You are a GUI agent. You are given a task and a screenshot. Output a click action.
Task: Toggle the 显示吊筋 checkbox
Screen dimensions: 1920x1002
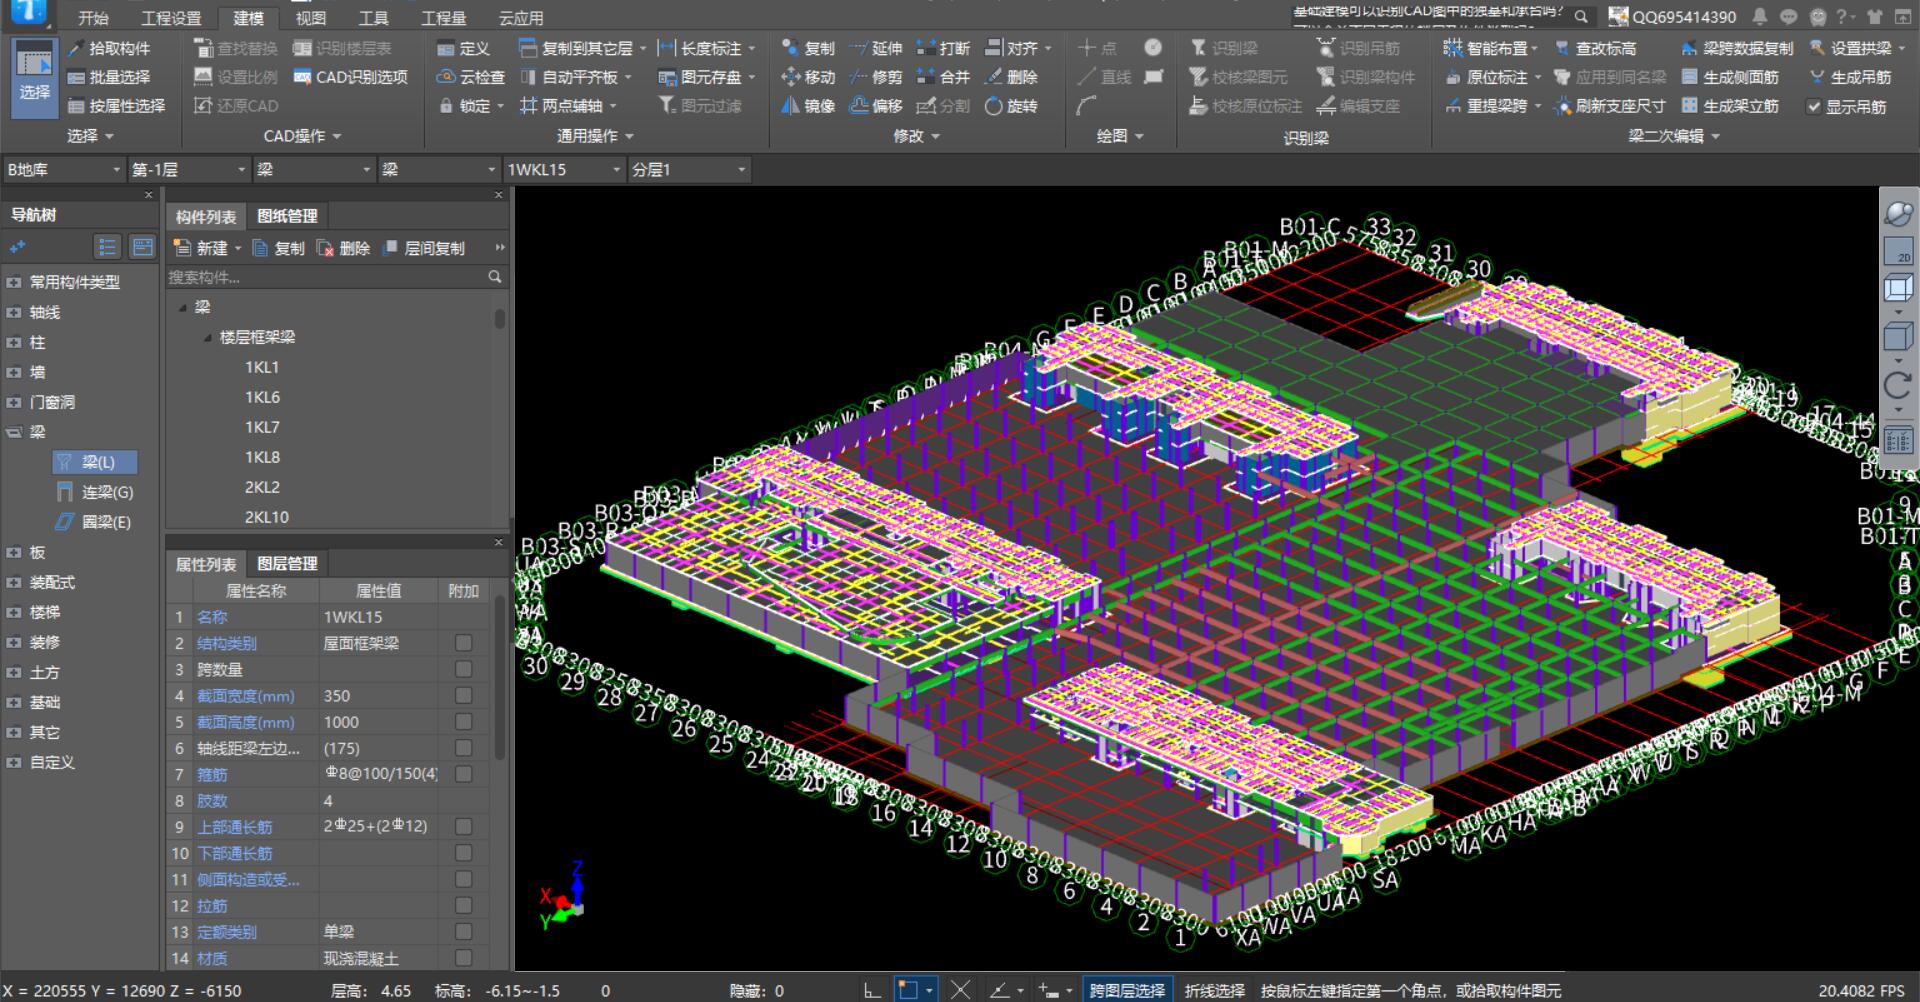[1814, 107]
